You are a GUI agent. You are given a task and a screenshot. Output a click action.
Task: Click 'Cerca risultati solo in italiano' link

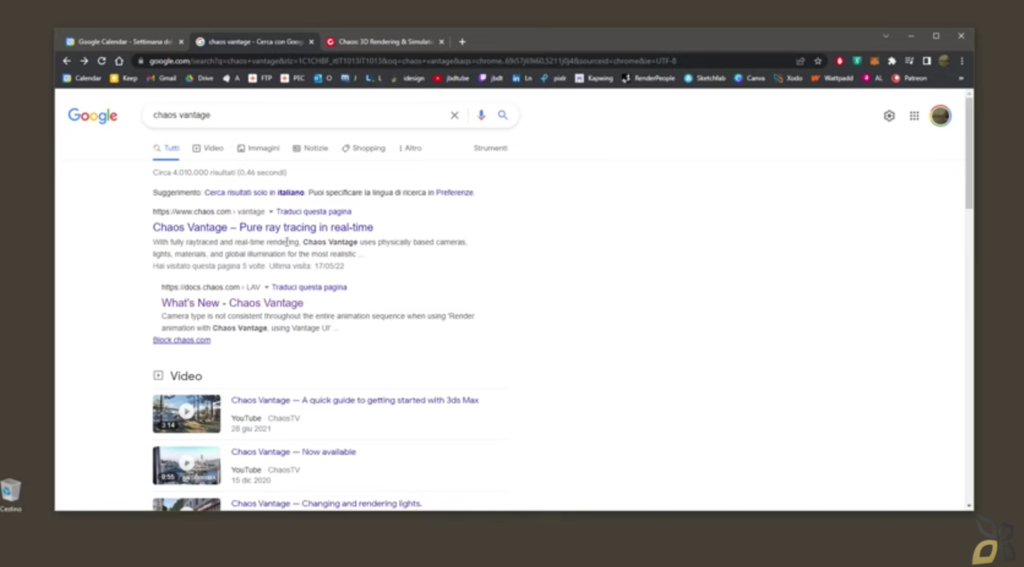(254, 193)
